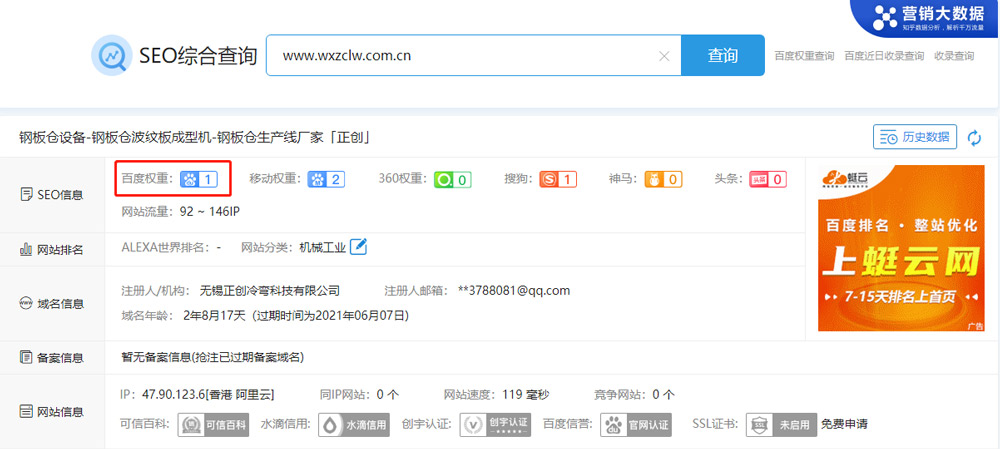Clear the search field with X icon
1000x449 pixels.
[664, 56]
